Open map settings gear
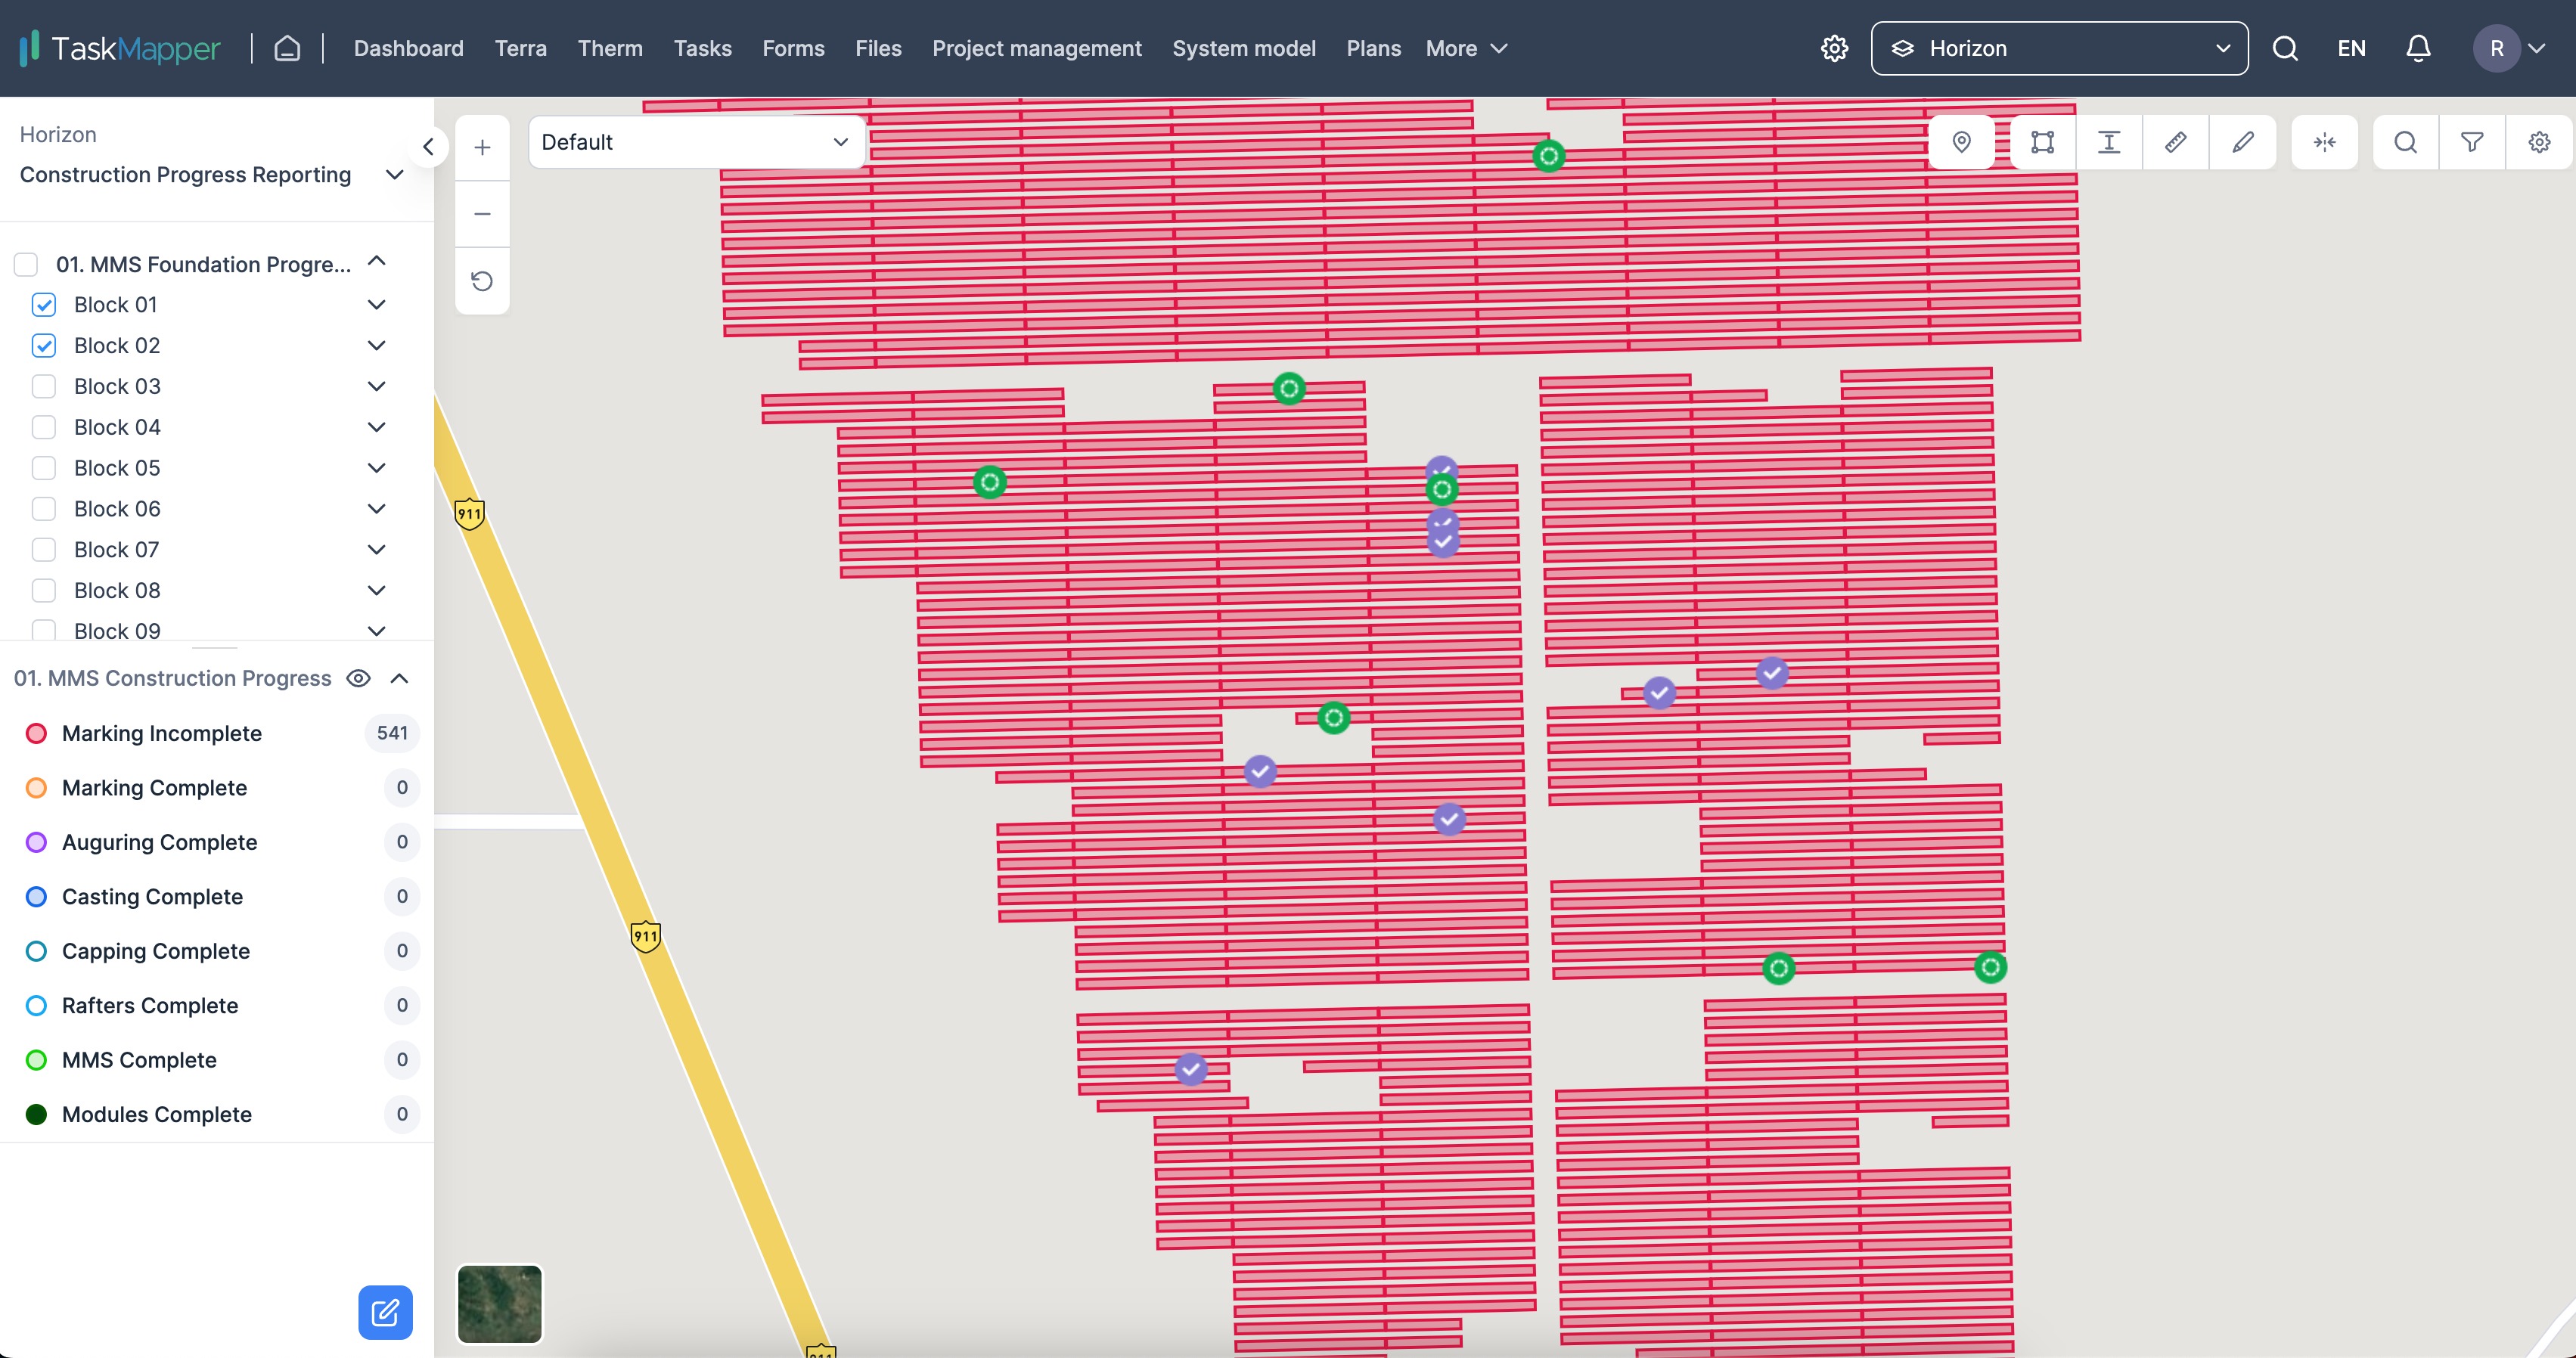Image resolution: width=2576 pixels, height=1358 pixels. click(x=2539, y=142)
